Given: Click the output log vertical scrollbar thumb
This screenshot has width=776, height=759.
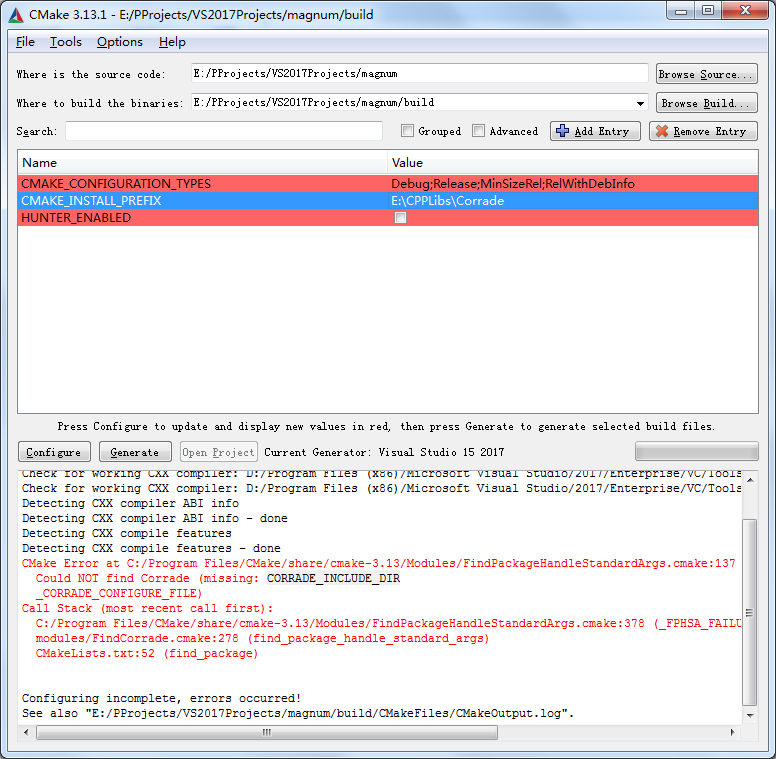Looking at the screenshot, I should coord(749,613).
